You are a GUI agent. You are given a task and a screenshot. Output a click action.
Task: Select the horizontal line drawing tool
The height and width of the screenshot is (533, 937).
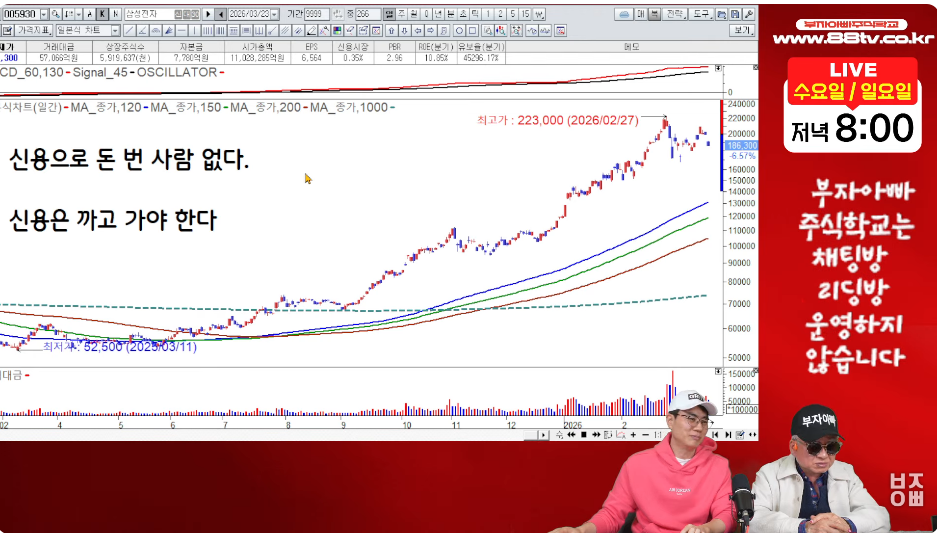(181, 30)
